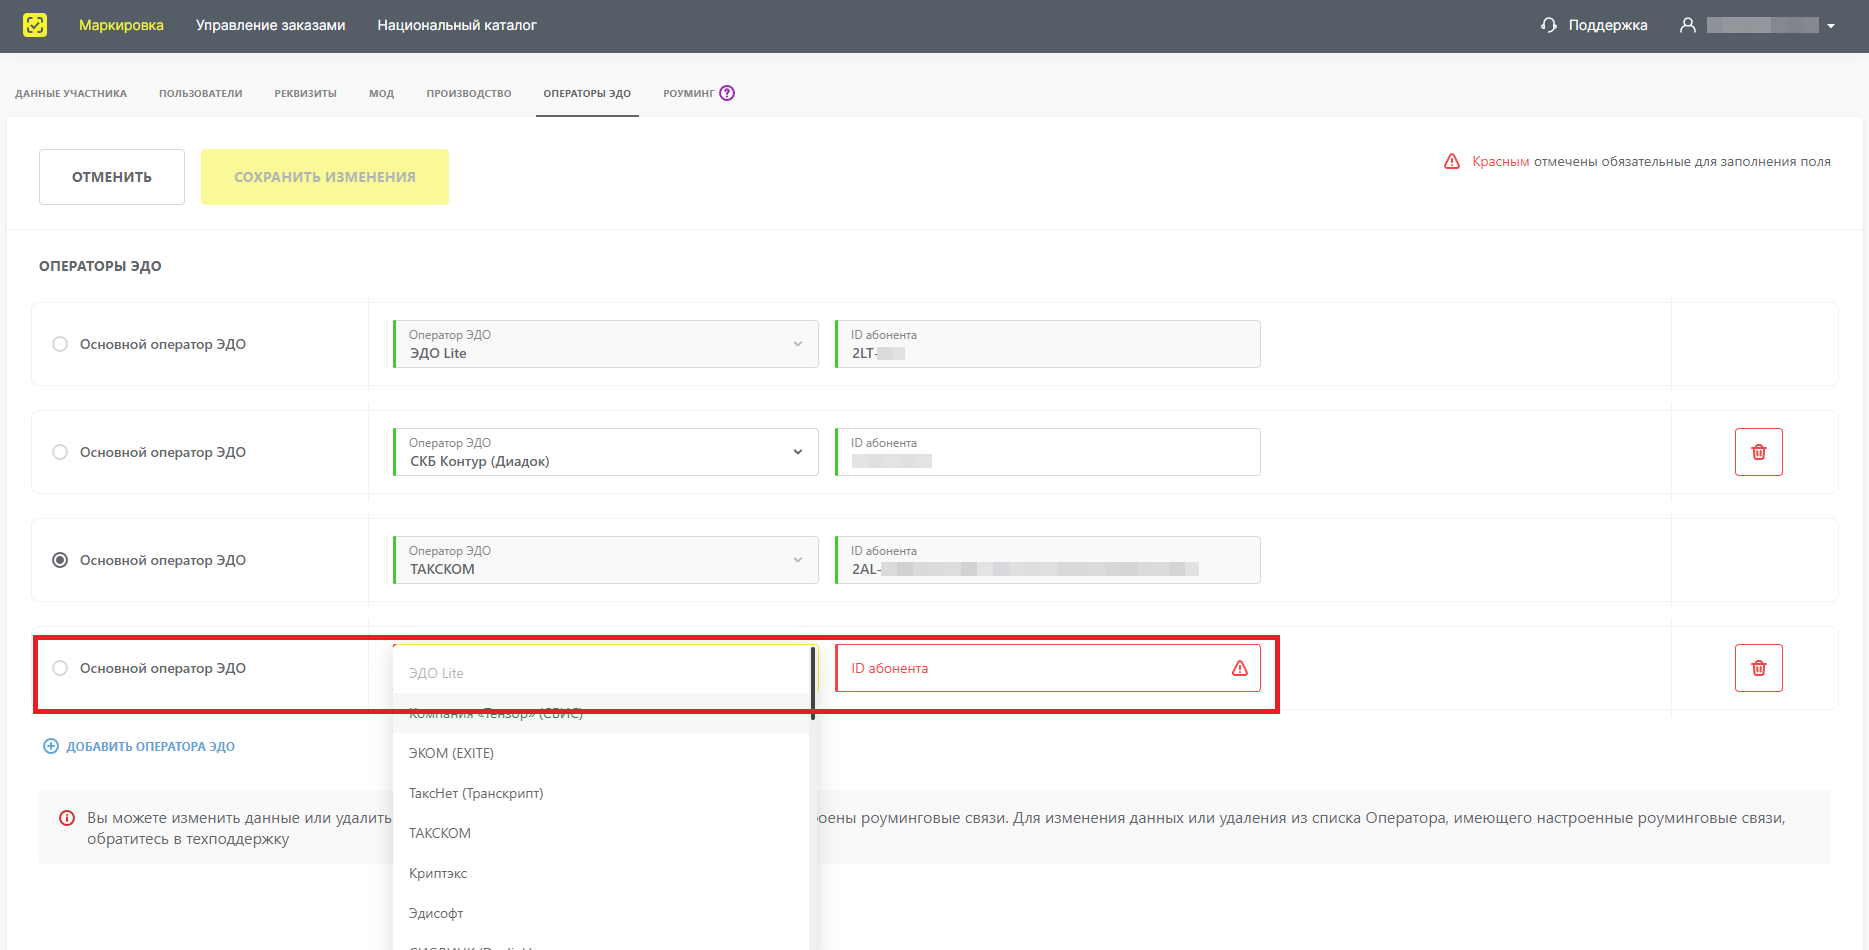Click the ID абонента field starting 2LT-

pyautogui.click(x=1048, y=344)
